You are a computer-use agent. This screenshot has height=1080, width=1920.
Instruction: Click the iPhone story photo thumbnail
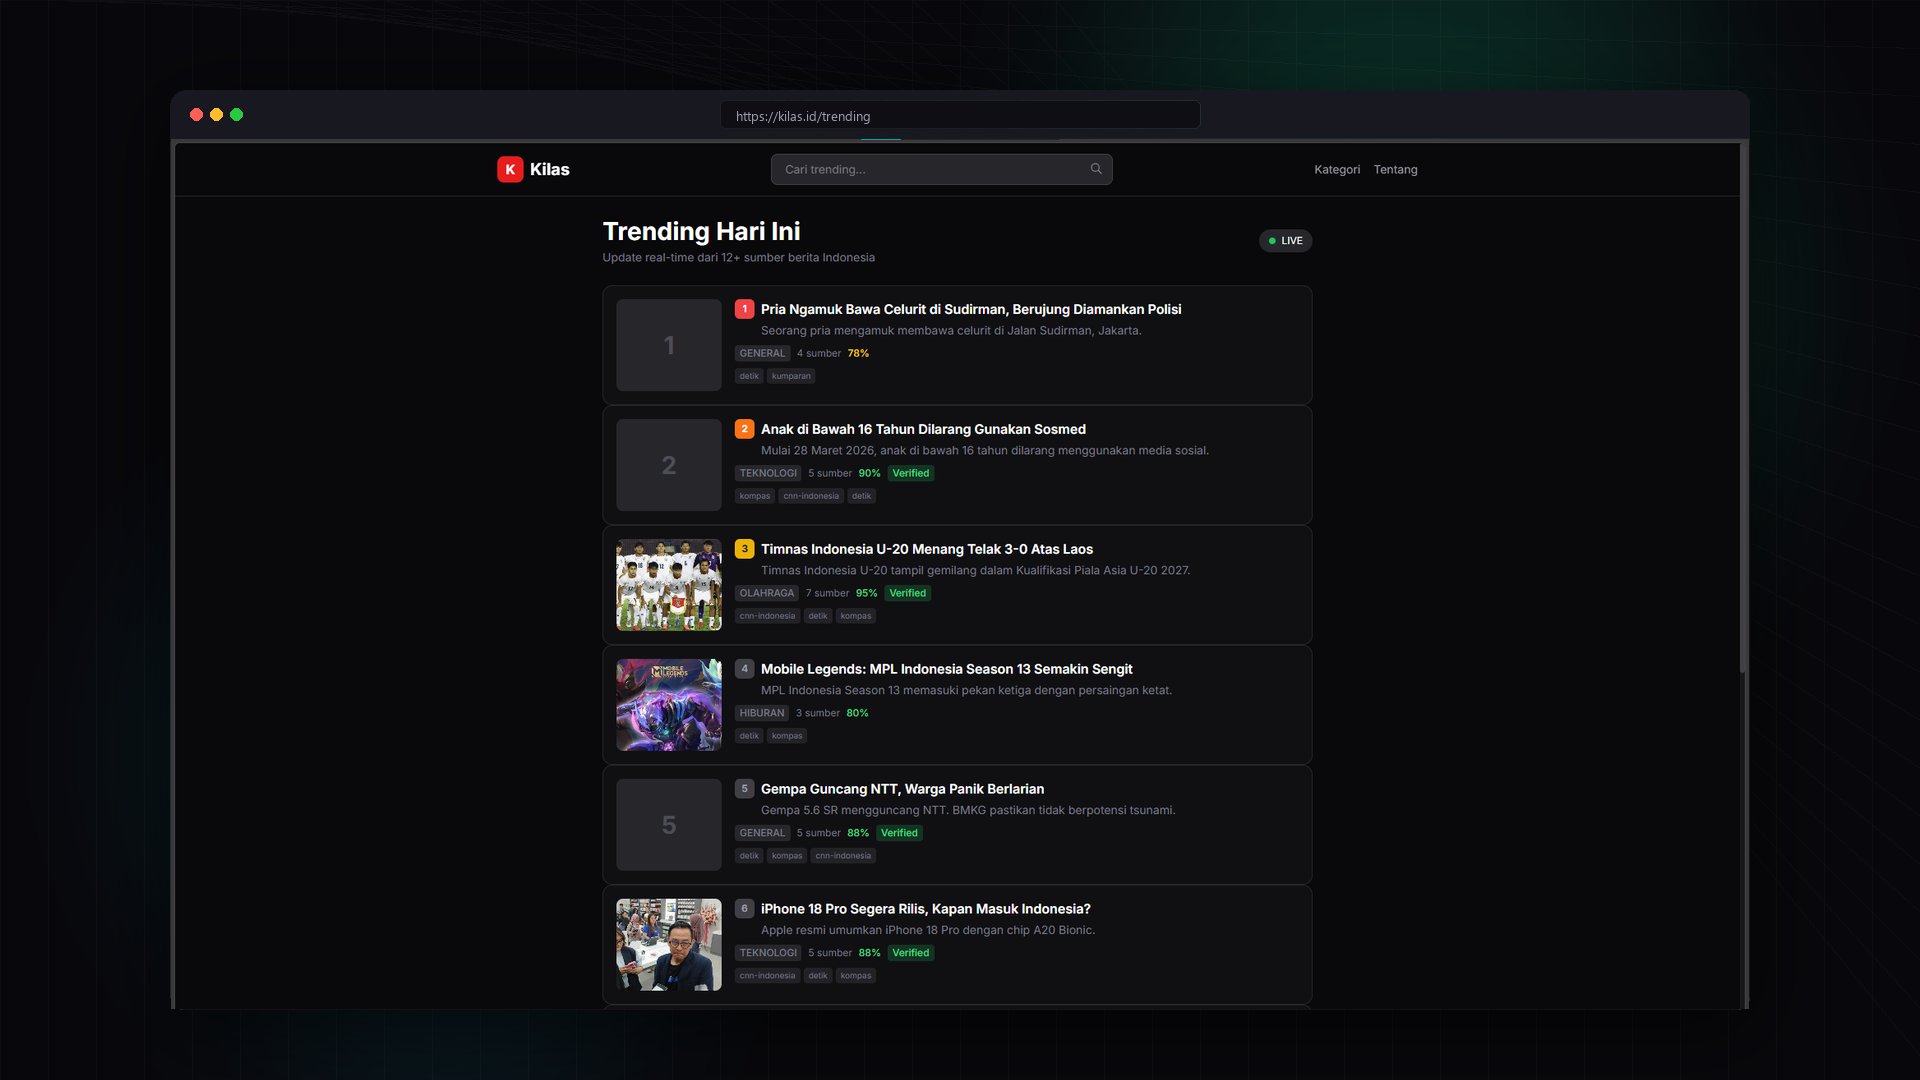(669, 945)
